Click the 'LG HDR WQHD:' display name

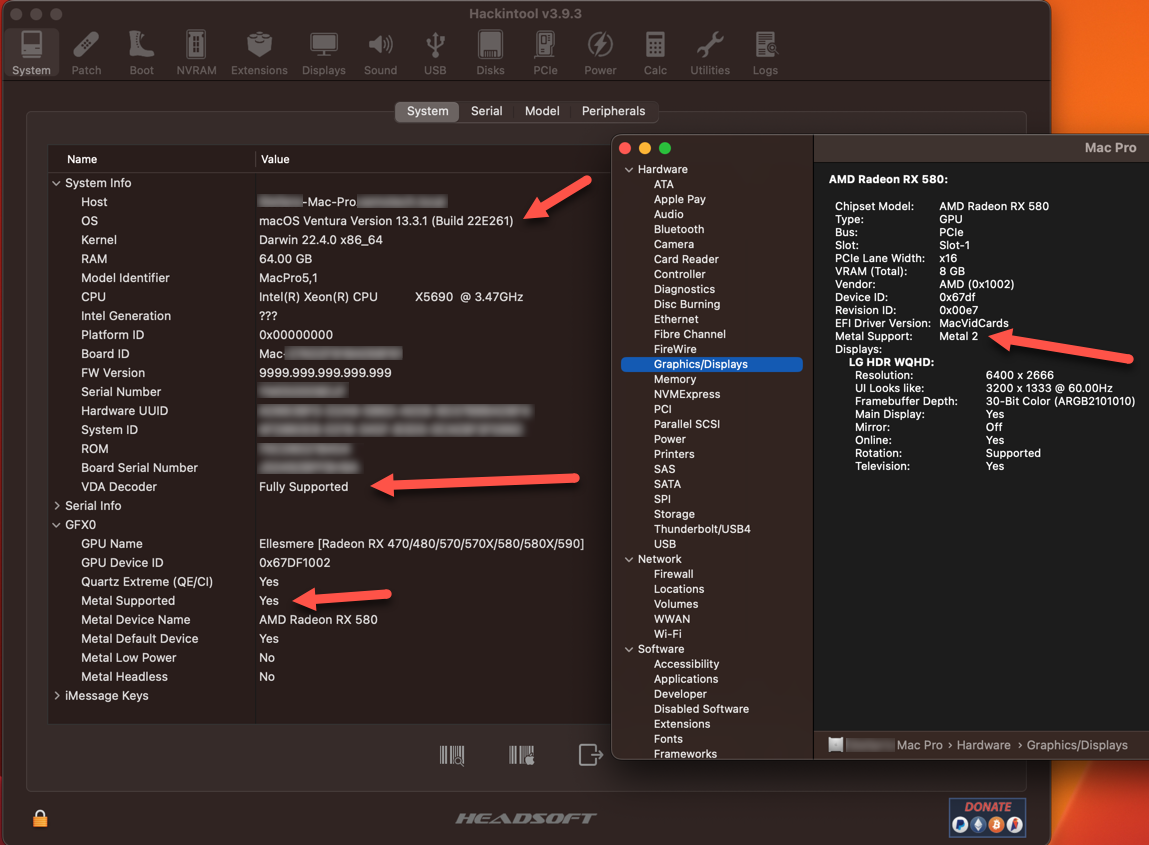pyautogui.click(x=891, y=362)
